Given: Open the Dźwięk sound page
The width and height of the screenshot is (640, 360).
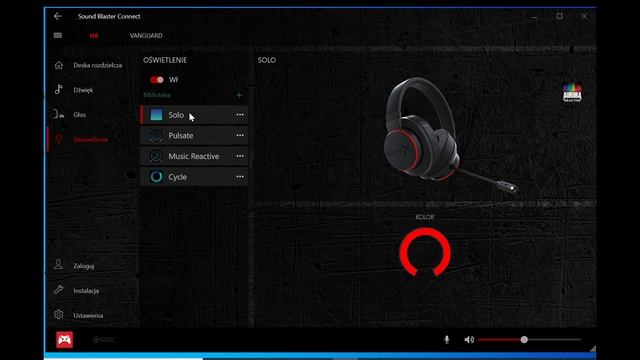Looking at the screenshot, I should [83, 90].
